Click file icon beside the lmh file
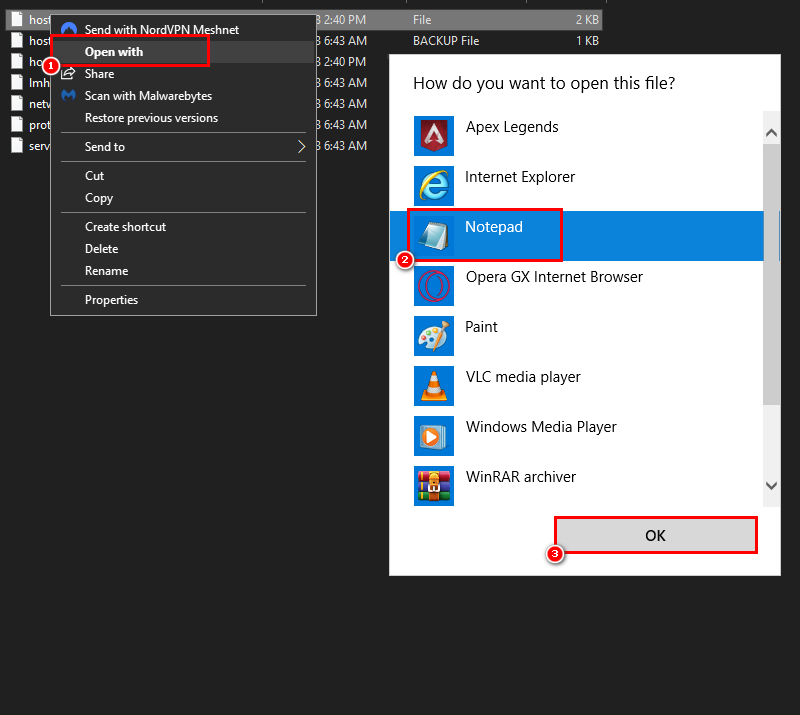 point(17,82)
